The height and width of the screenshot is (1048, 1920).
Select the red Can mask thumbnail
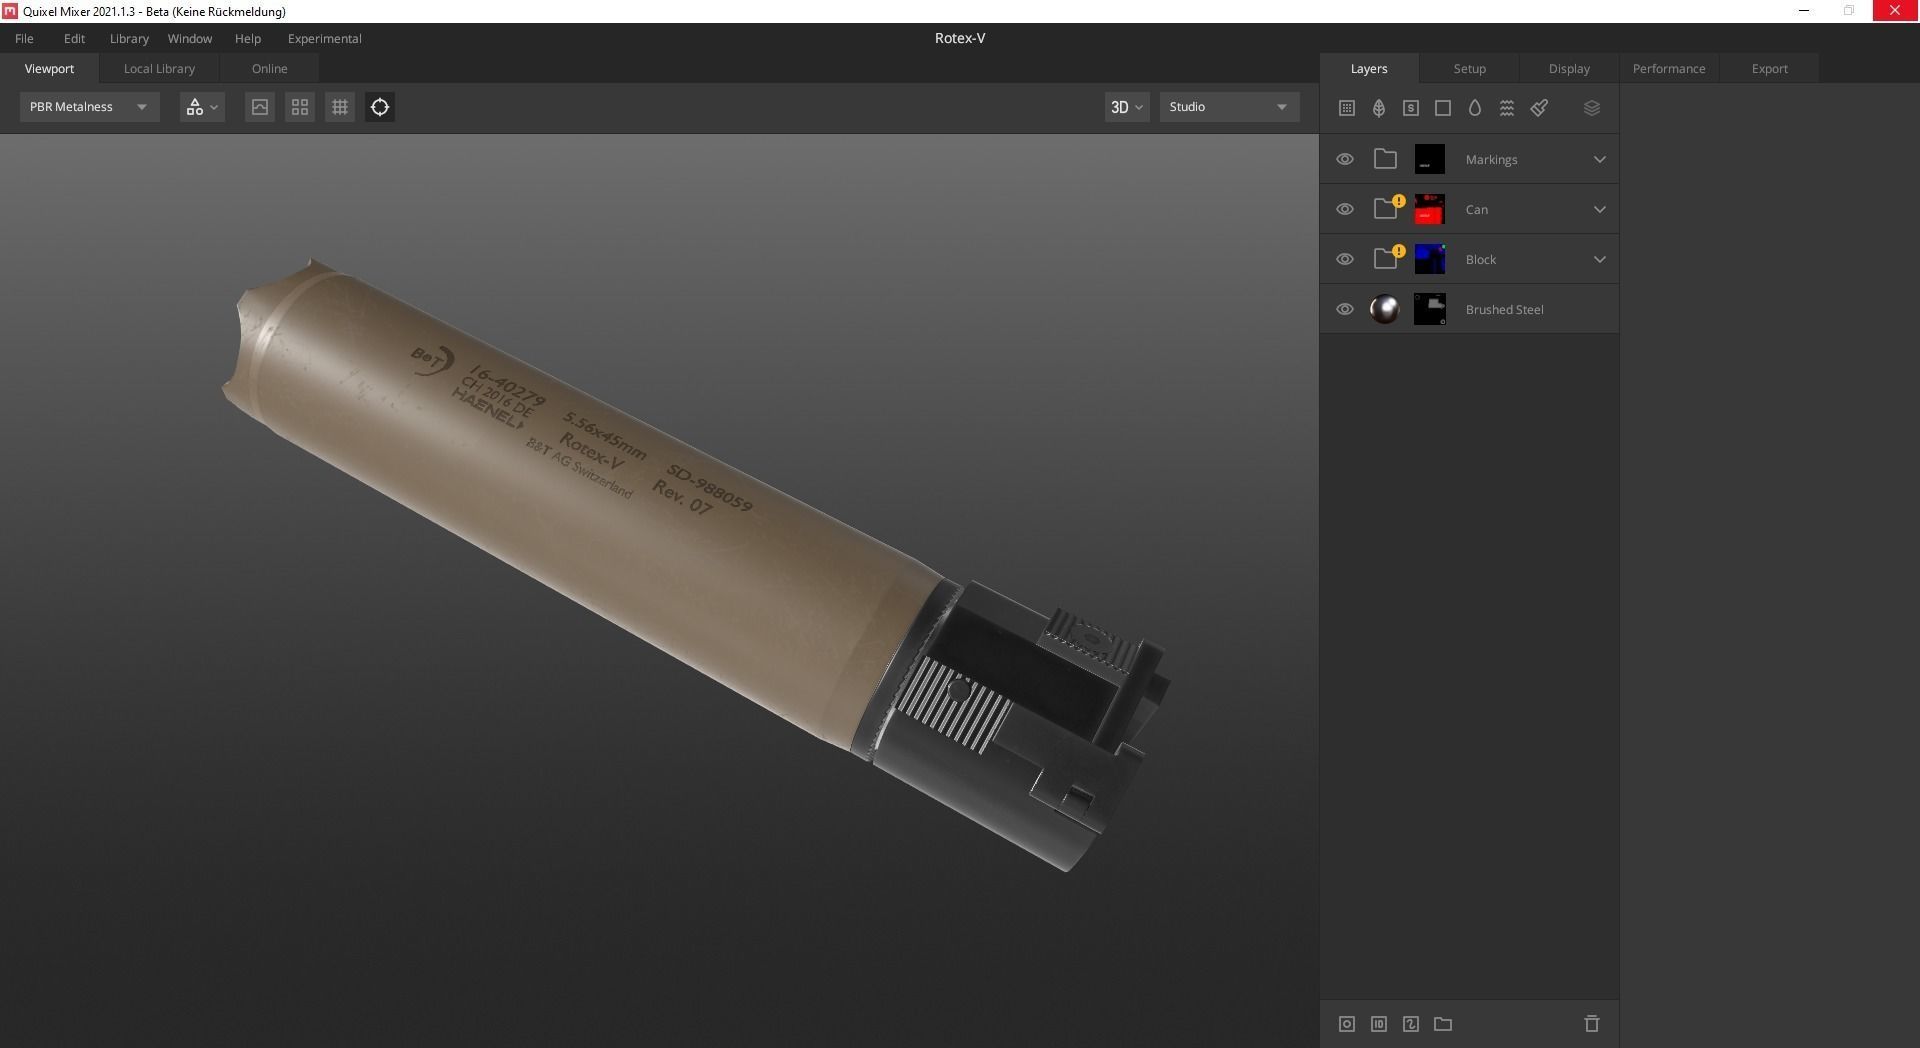[x=1430, y=209]
